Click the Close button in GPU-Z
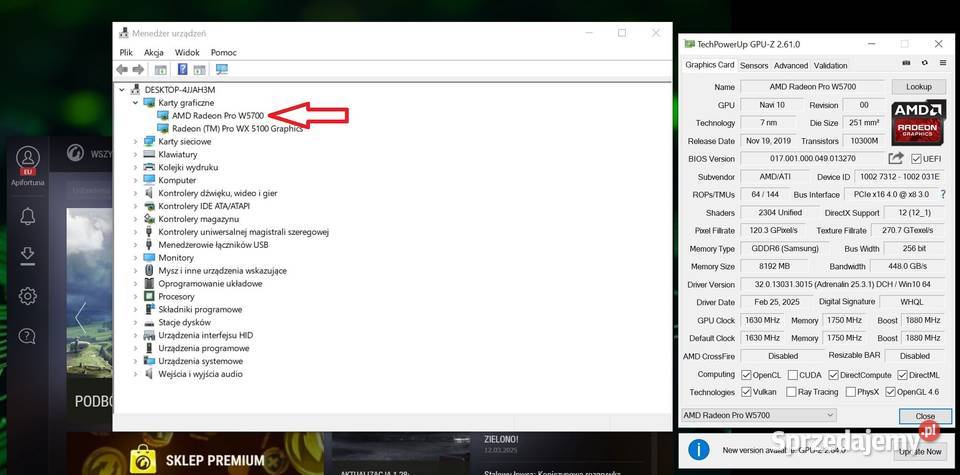Screen dimensions: 960x475 pyautogui.click(x=925, y=416)
